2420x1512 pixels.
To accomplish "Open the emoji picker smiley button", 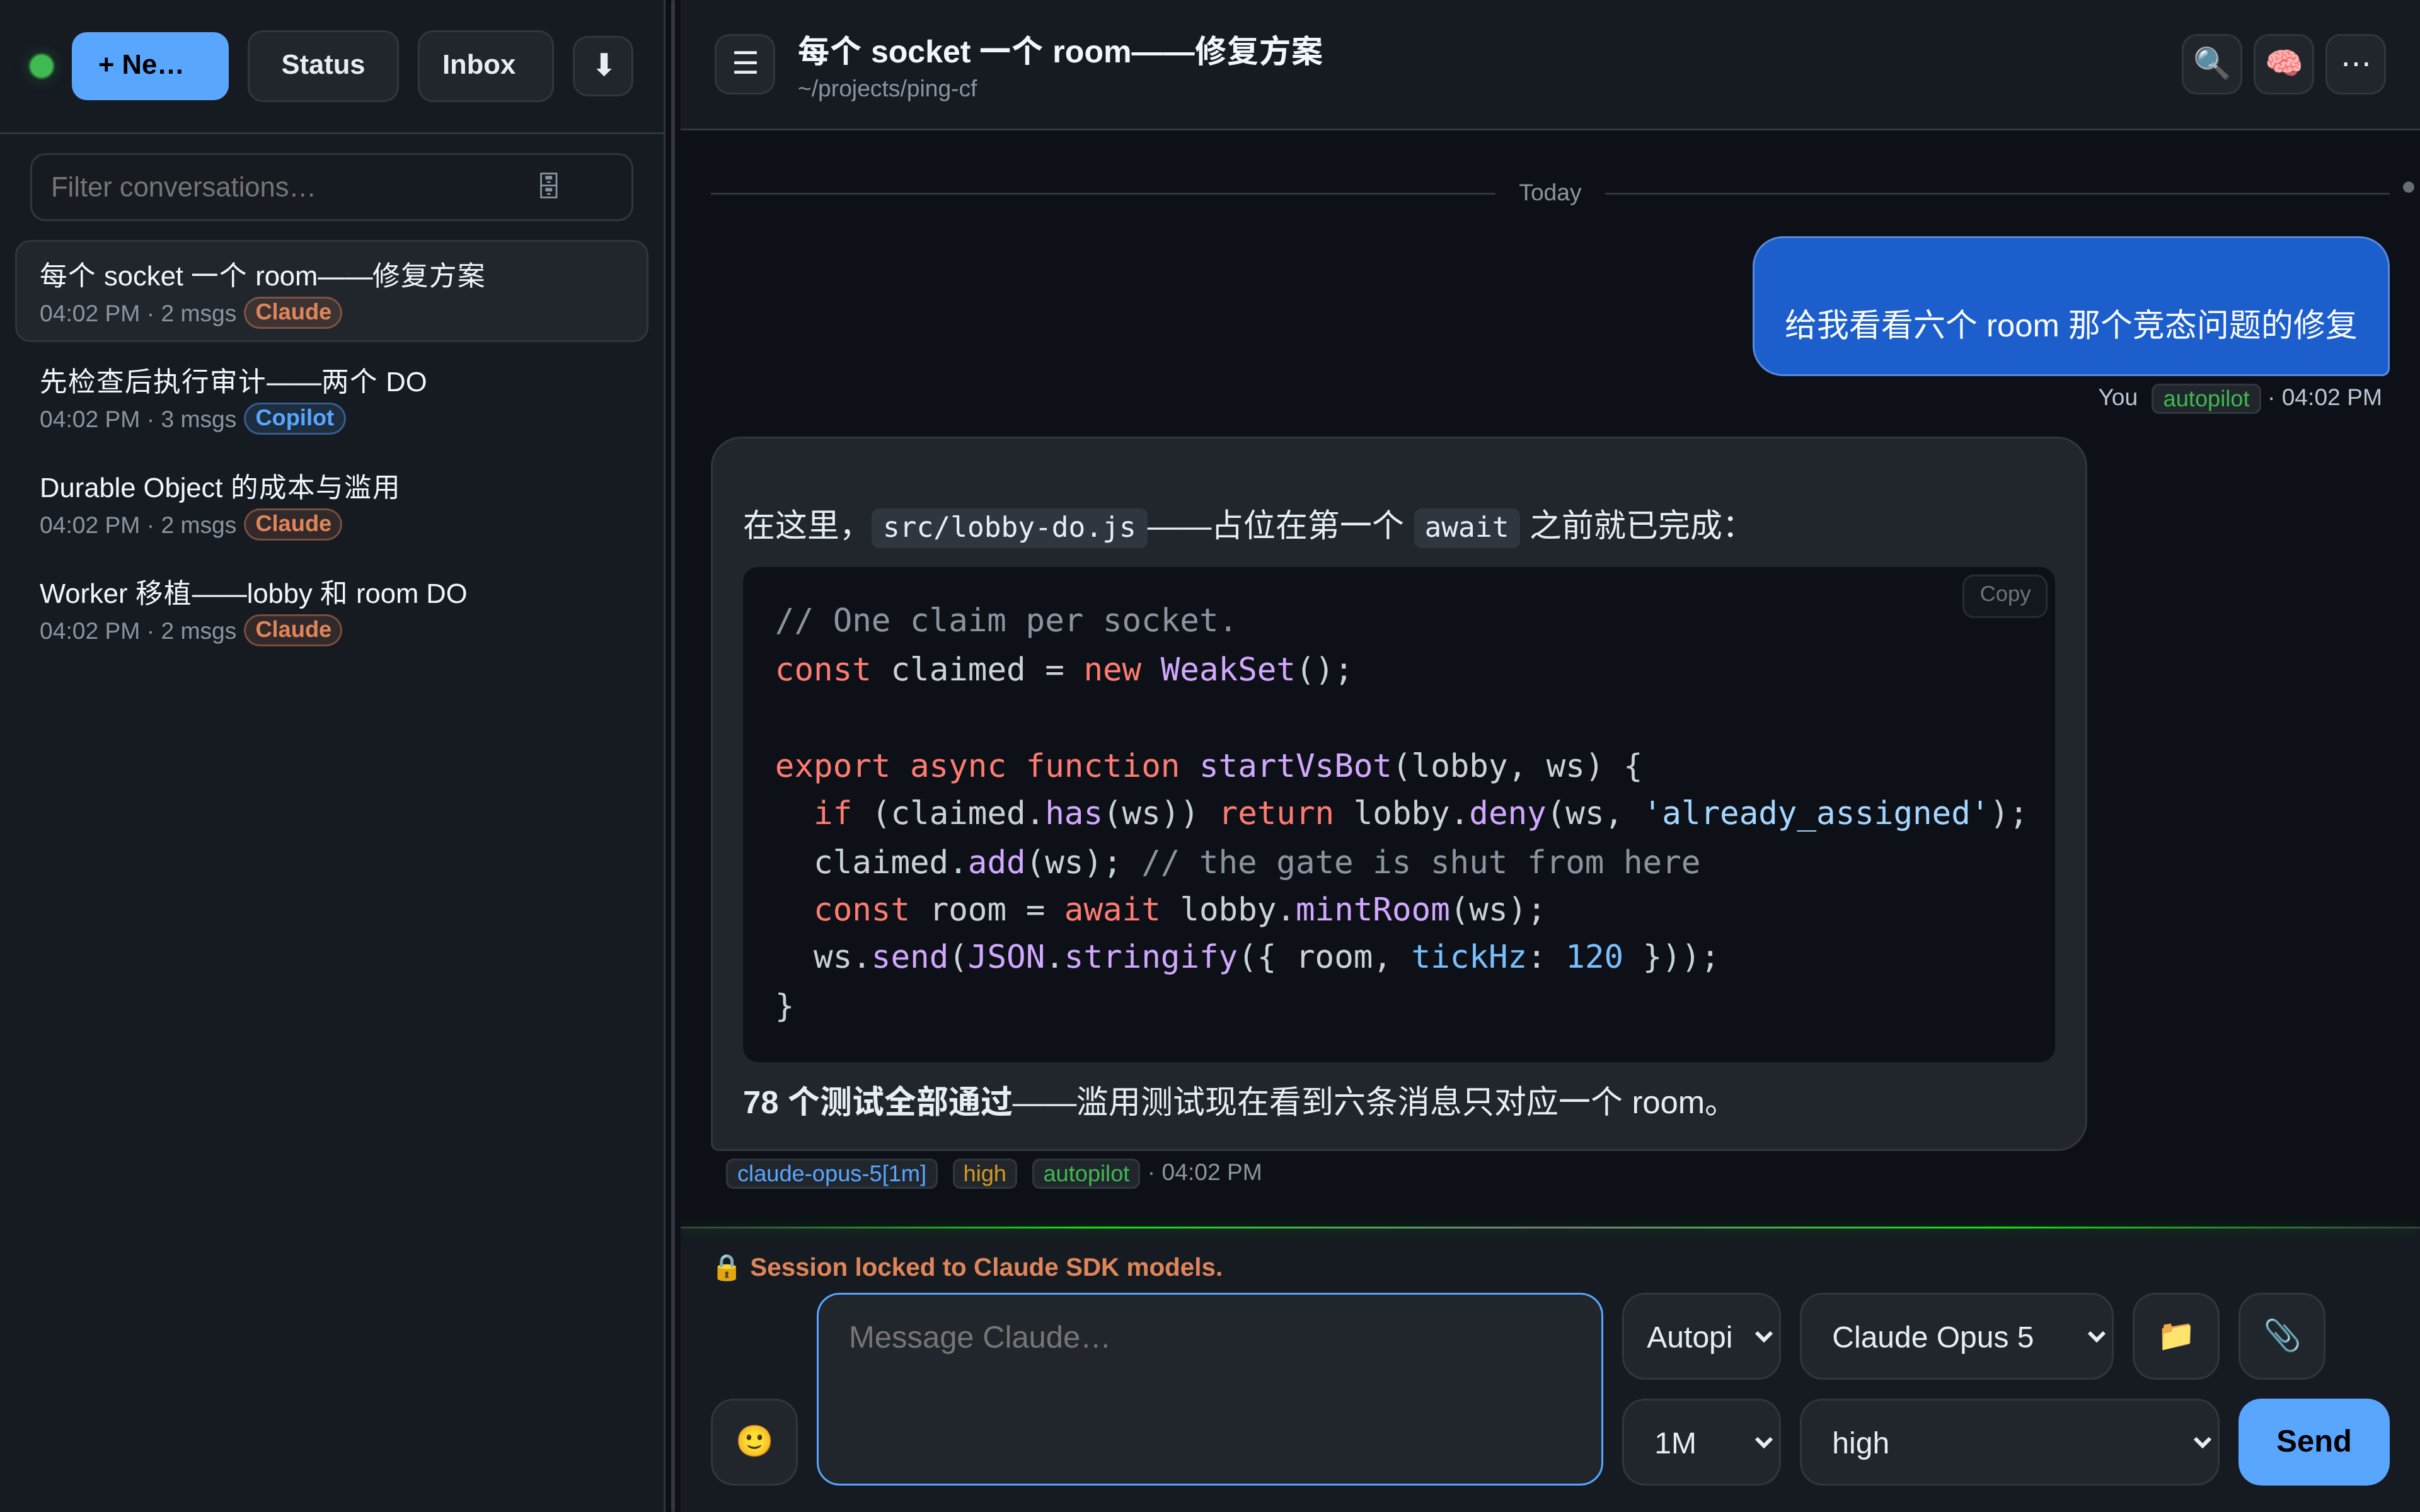I will [754, 1441].
